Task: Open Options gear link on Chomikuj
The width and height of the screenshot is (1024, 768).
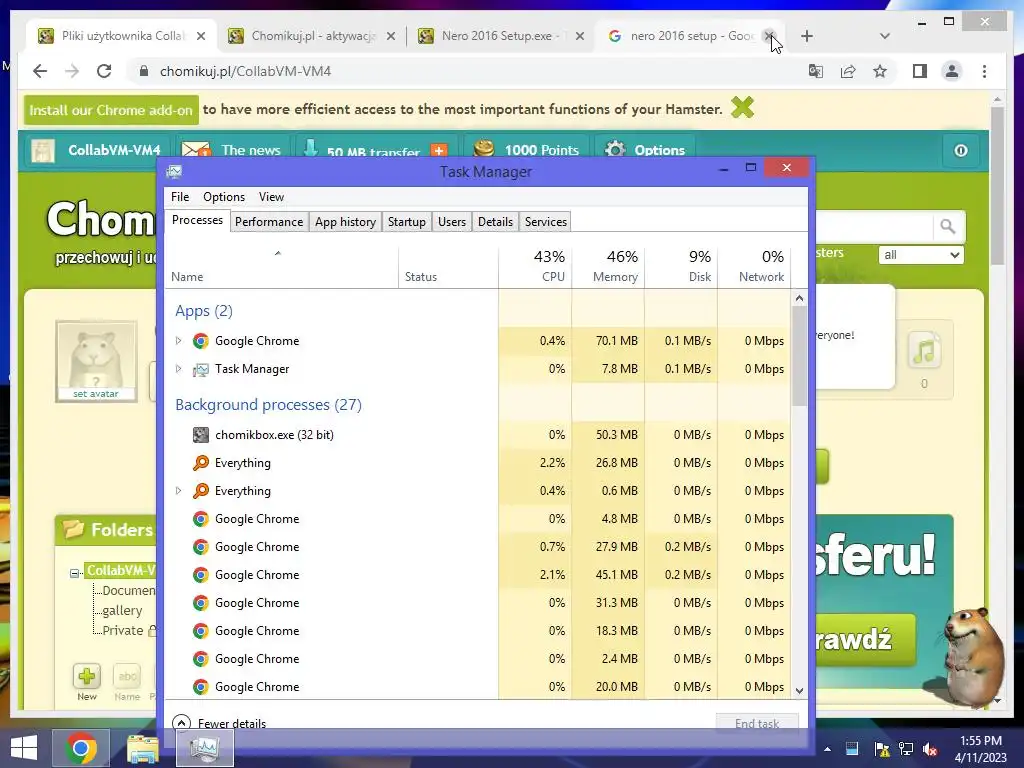Action: [x=644, y=150]
